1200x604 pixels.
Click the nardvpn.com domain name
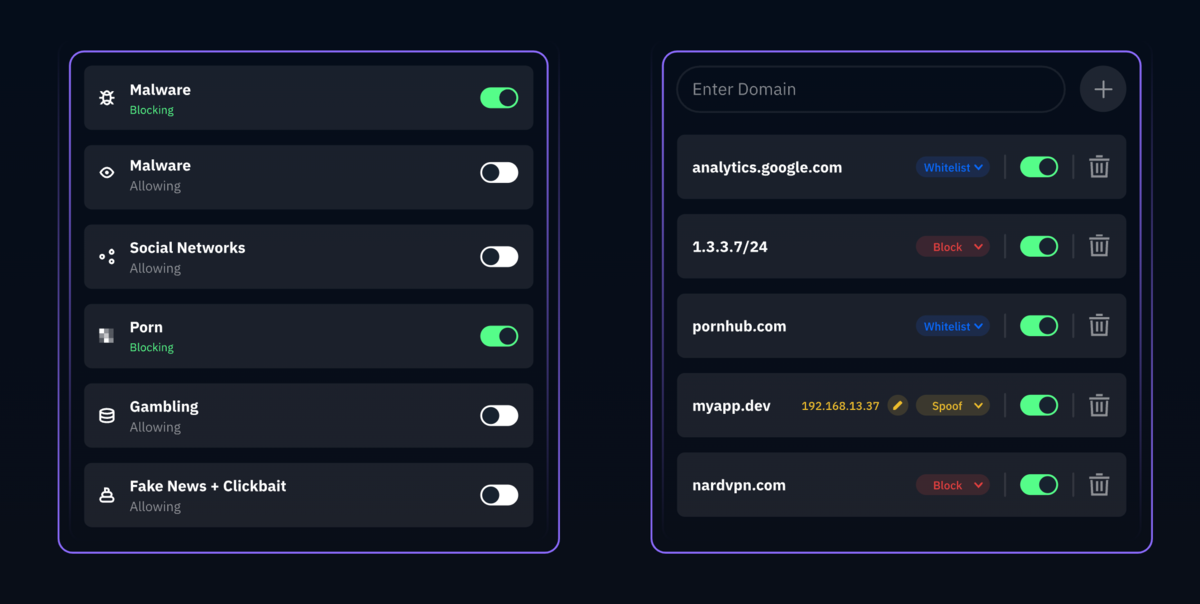click(739, 485)
